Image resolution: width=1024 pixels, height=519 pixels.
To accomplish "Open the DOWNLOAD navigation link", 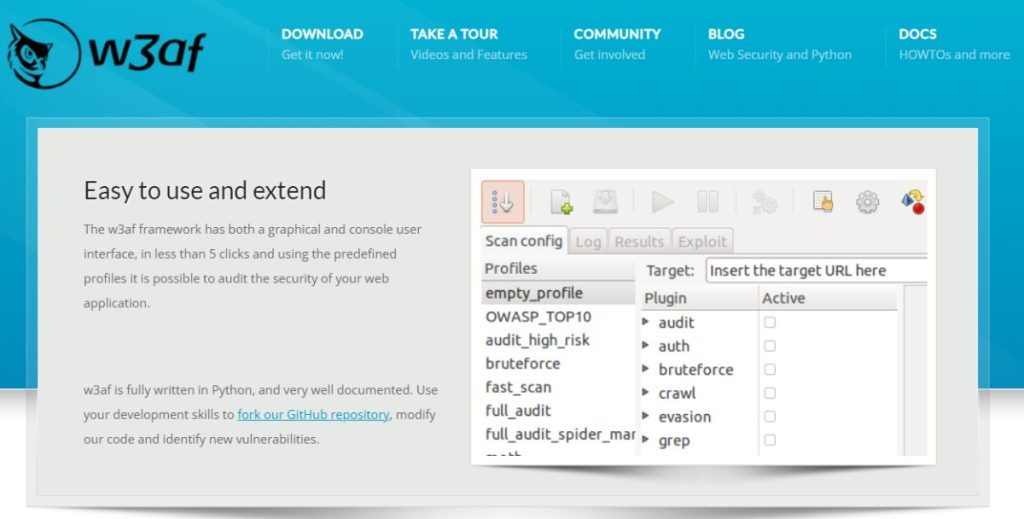I will (x=322, y=34).
